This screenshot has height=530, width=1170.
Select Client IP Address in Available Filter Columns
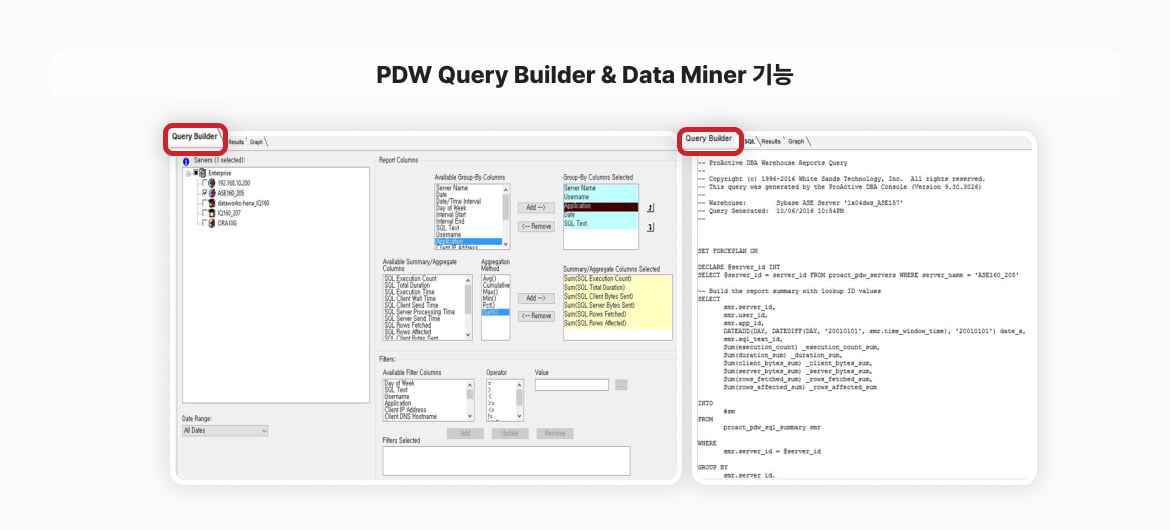tap(405, 410)
